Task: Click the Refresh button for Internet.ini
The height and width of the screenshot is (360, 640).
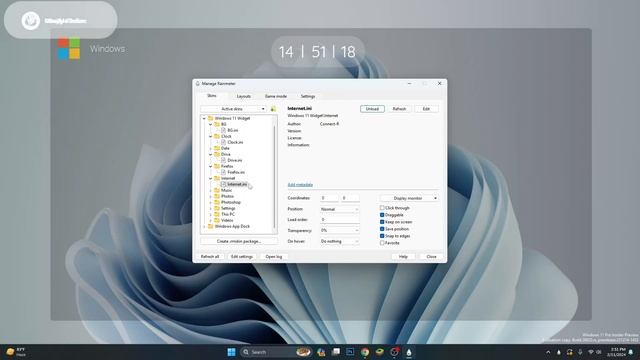Action: (399, 109)
